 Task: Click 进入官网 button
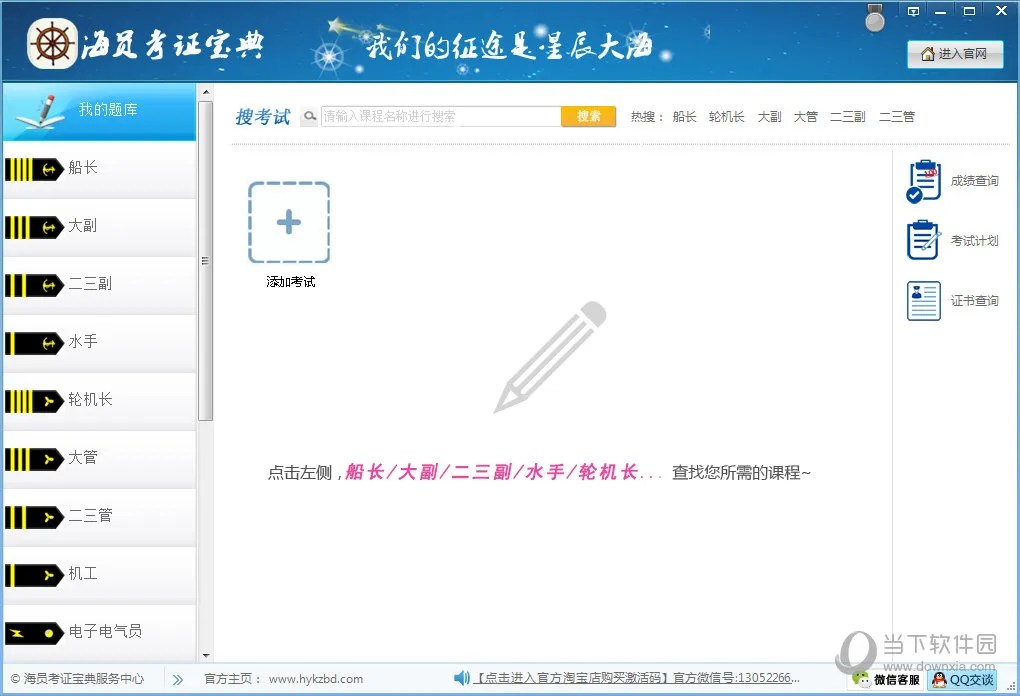[954, 54]
